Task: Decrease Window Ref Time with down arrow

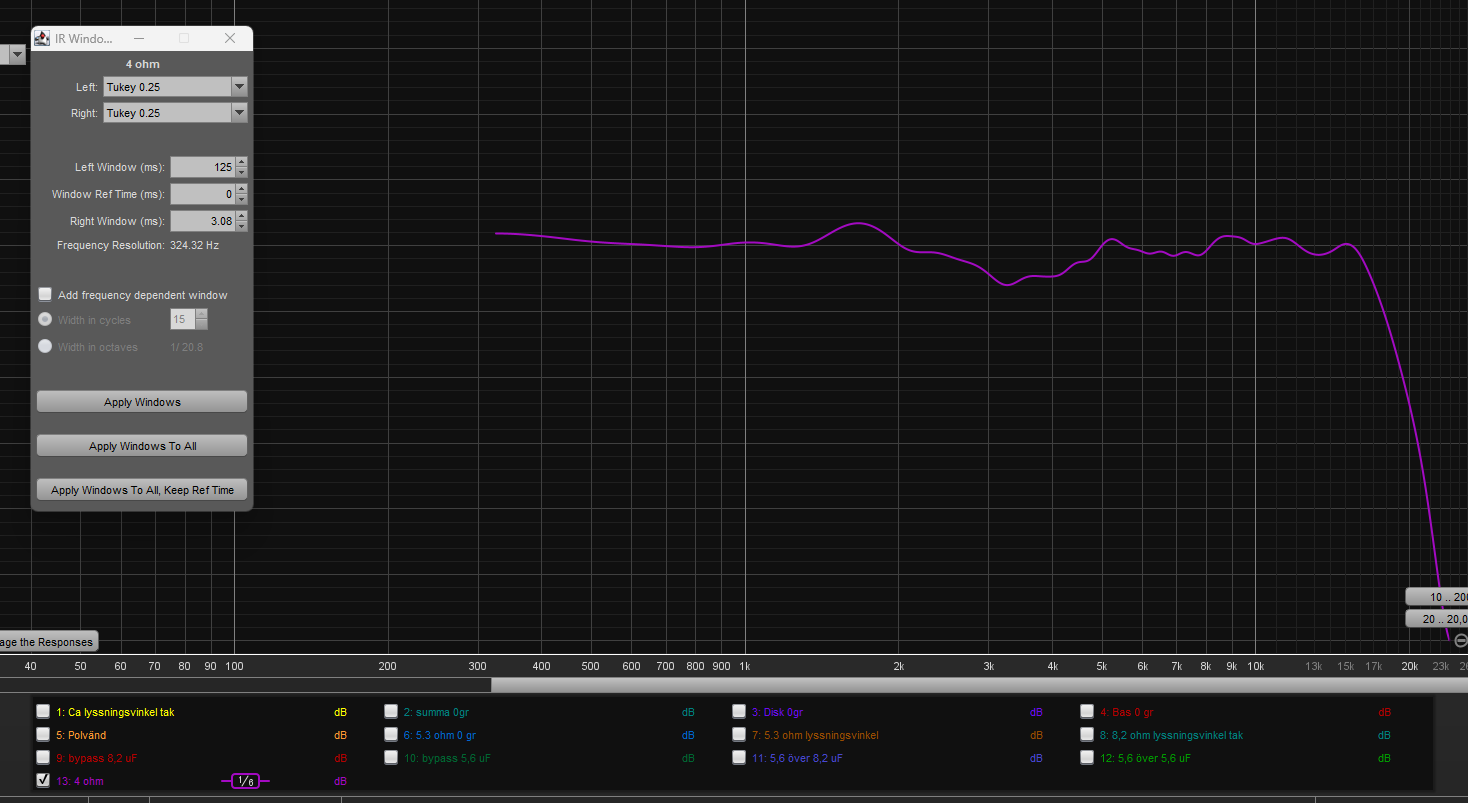Action: pos(241,199)
